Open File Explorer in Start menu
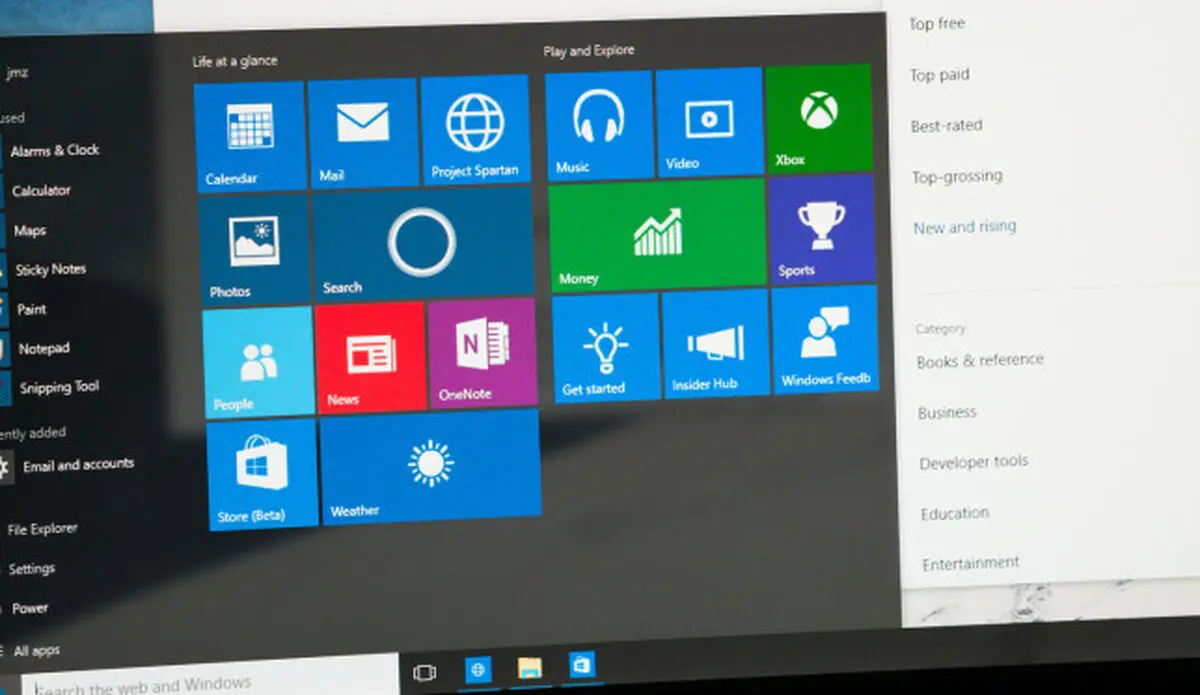The width and height of the screenshot is (1200, 695). [x=42, y=529]
